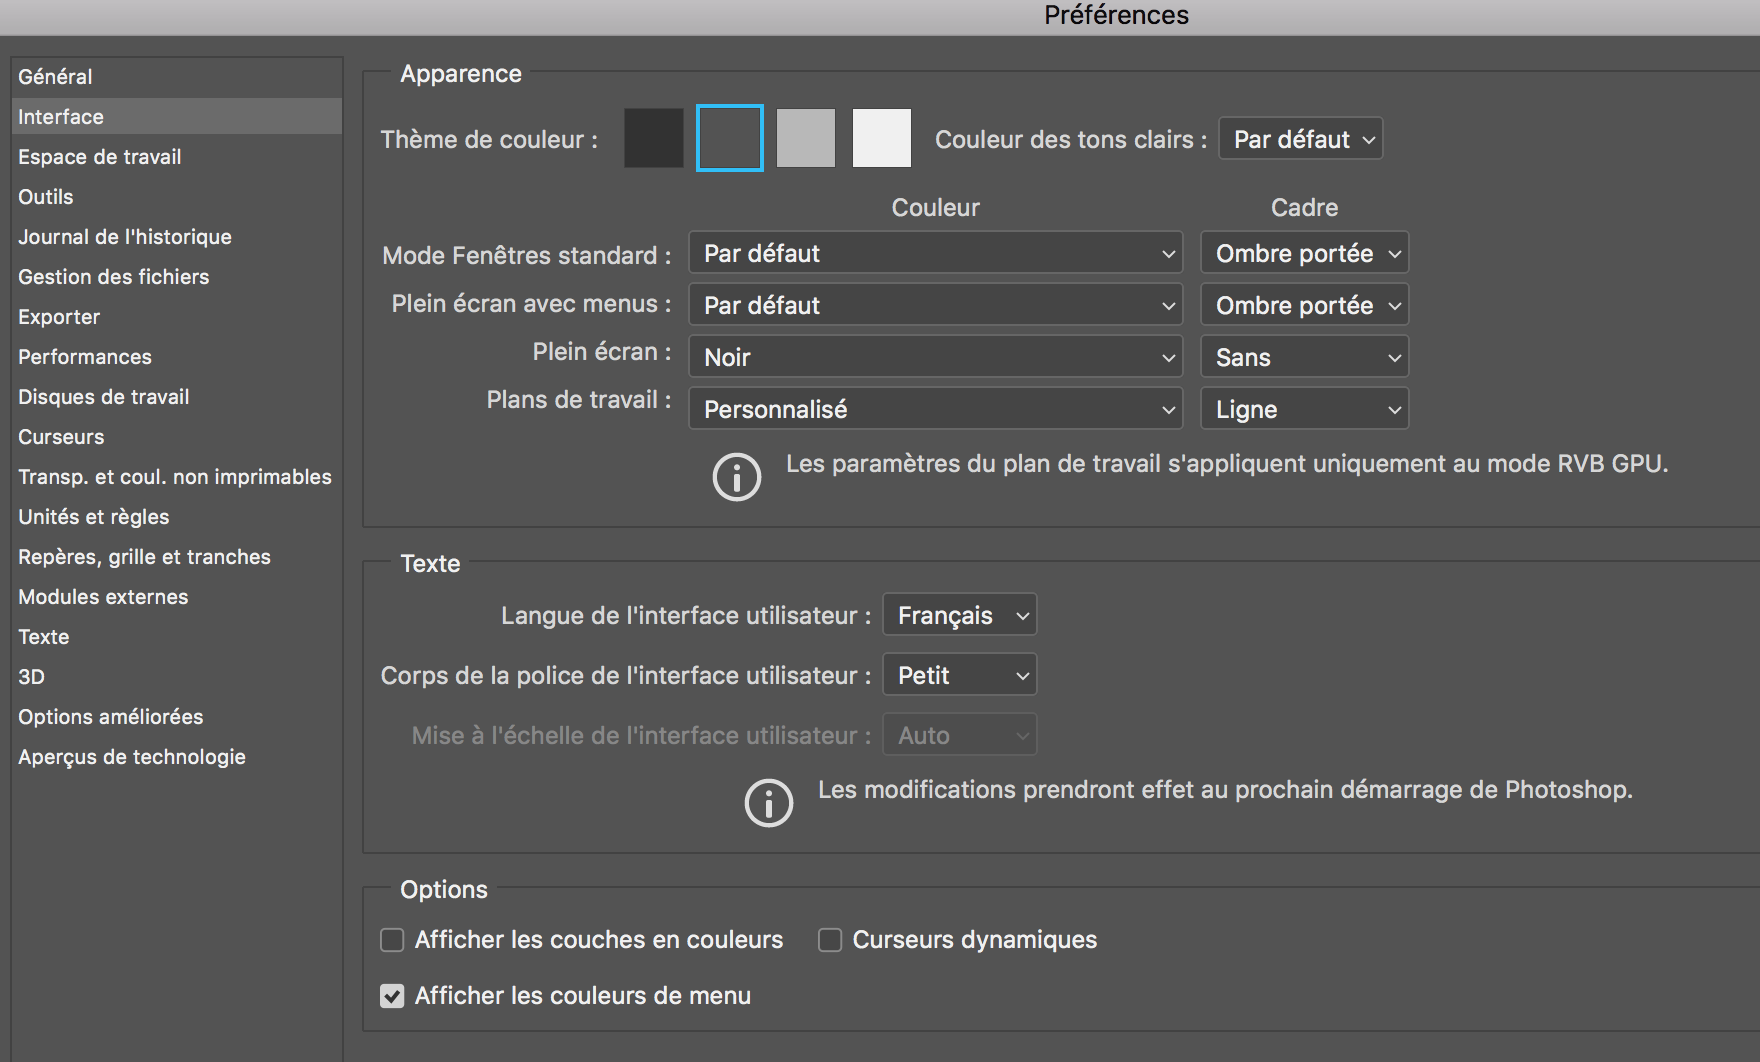Viewport: 1760px width, 1062px height.
Task: Uncheck Afficher les couleurs de menu
Action: tap(392, 996)
